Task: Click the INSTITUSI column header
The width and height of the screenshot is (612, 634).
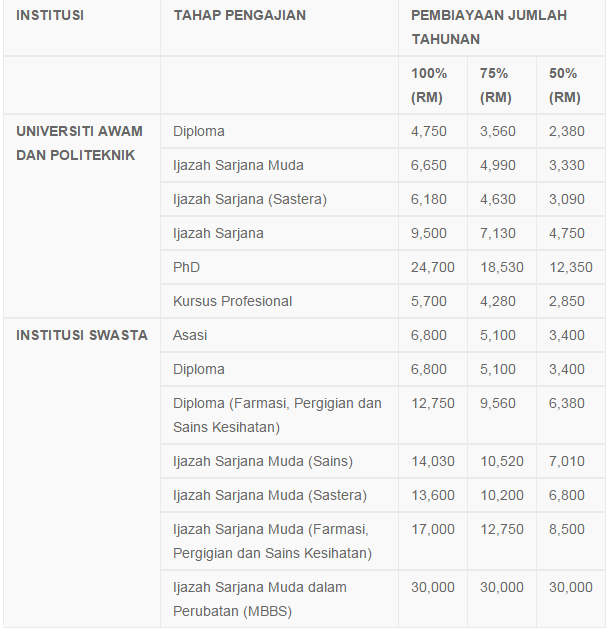Action: pyautogui.click(x=50, y=15)
